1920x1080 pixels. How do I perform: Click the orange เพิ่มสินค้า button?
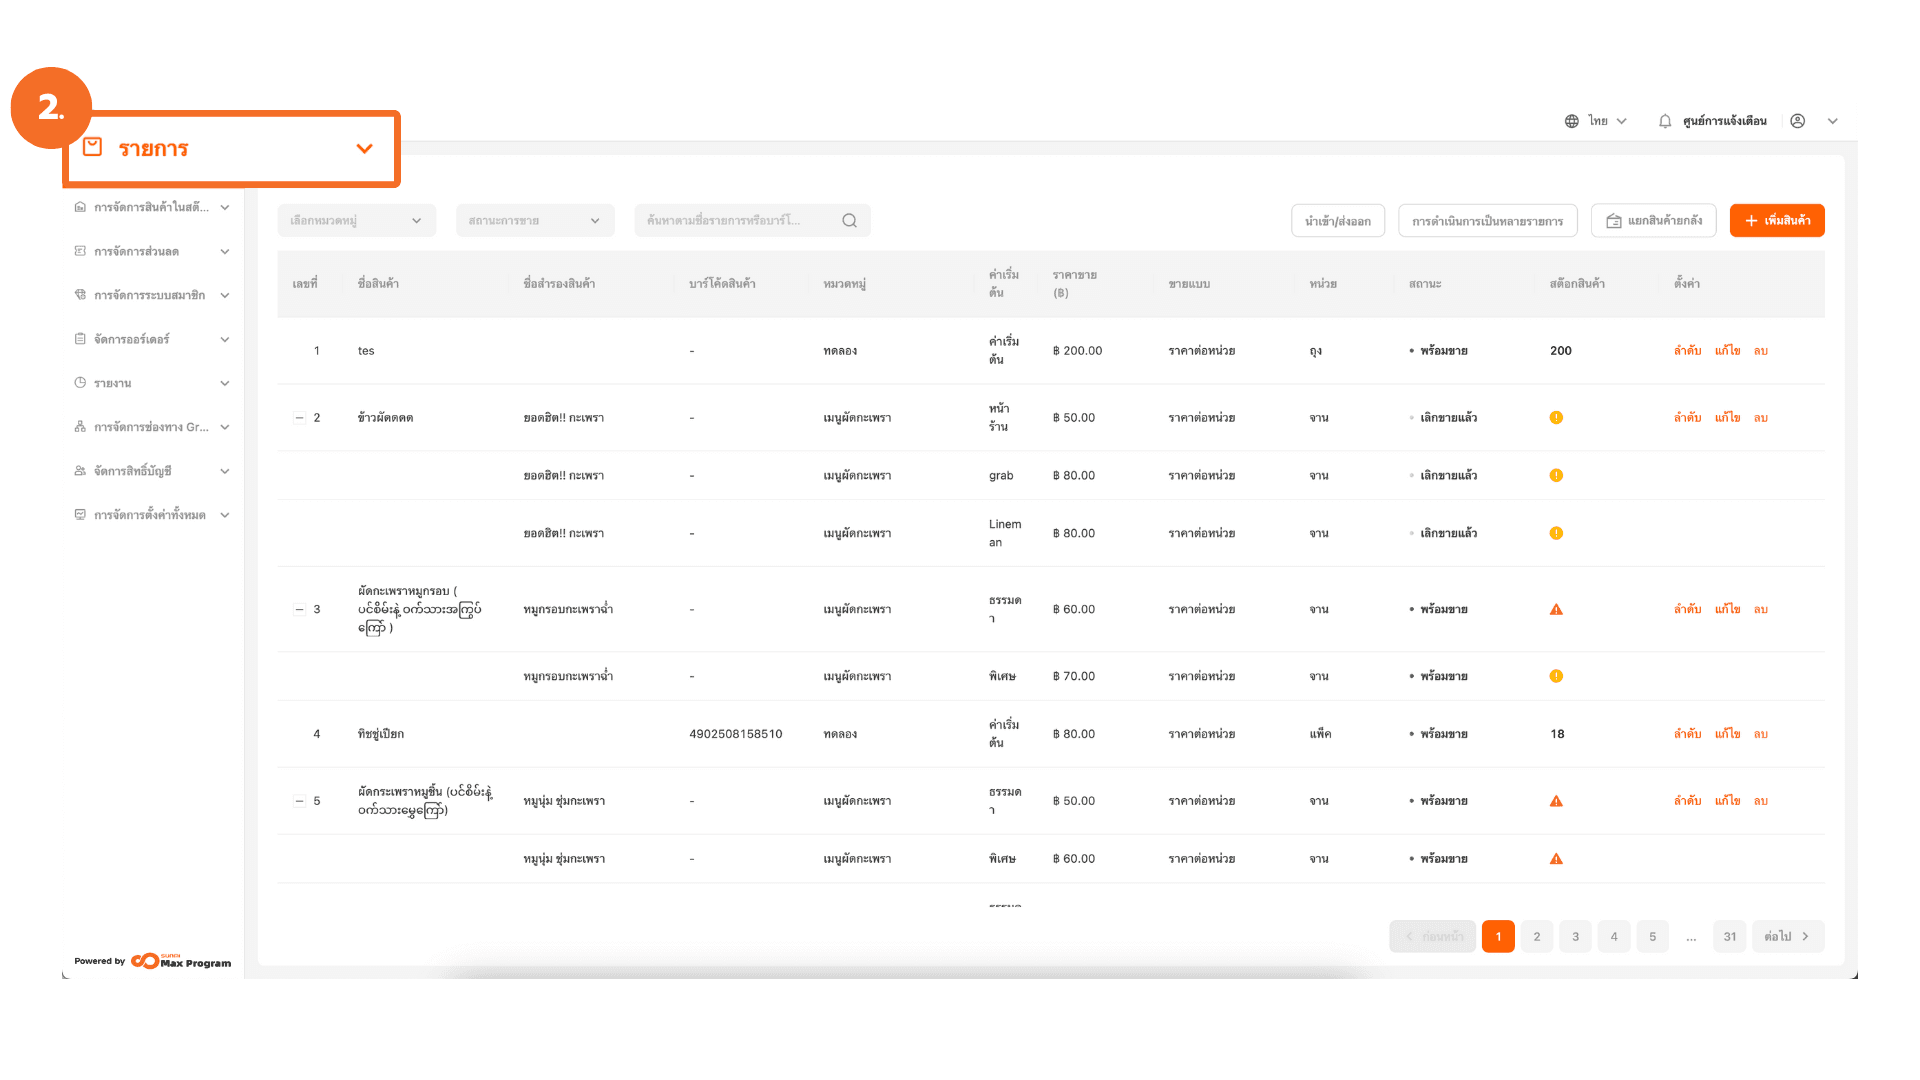1776,221
